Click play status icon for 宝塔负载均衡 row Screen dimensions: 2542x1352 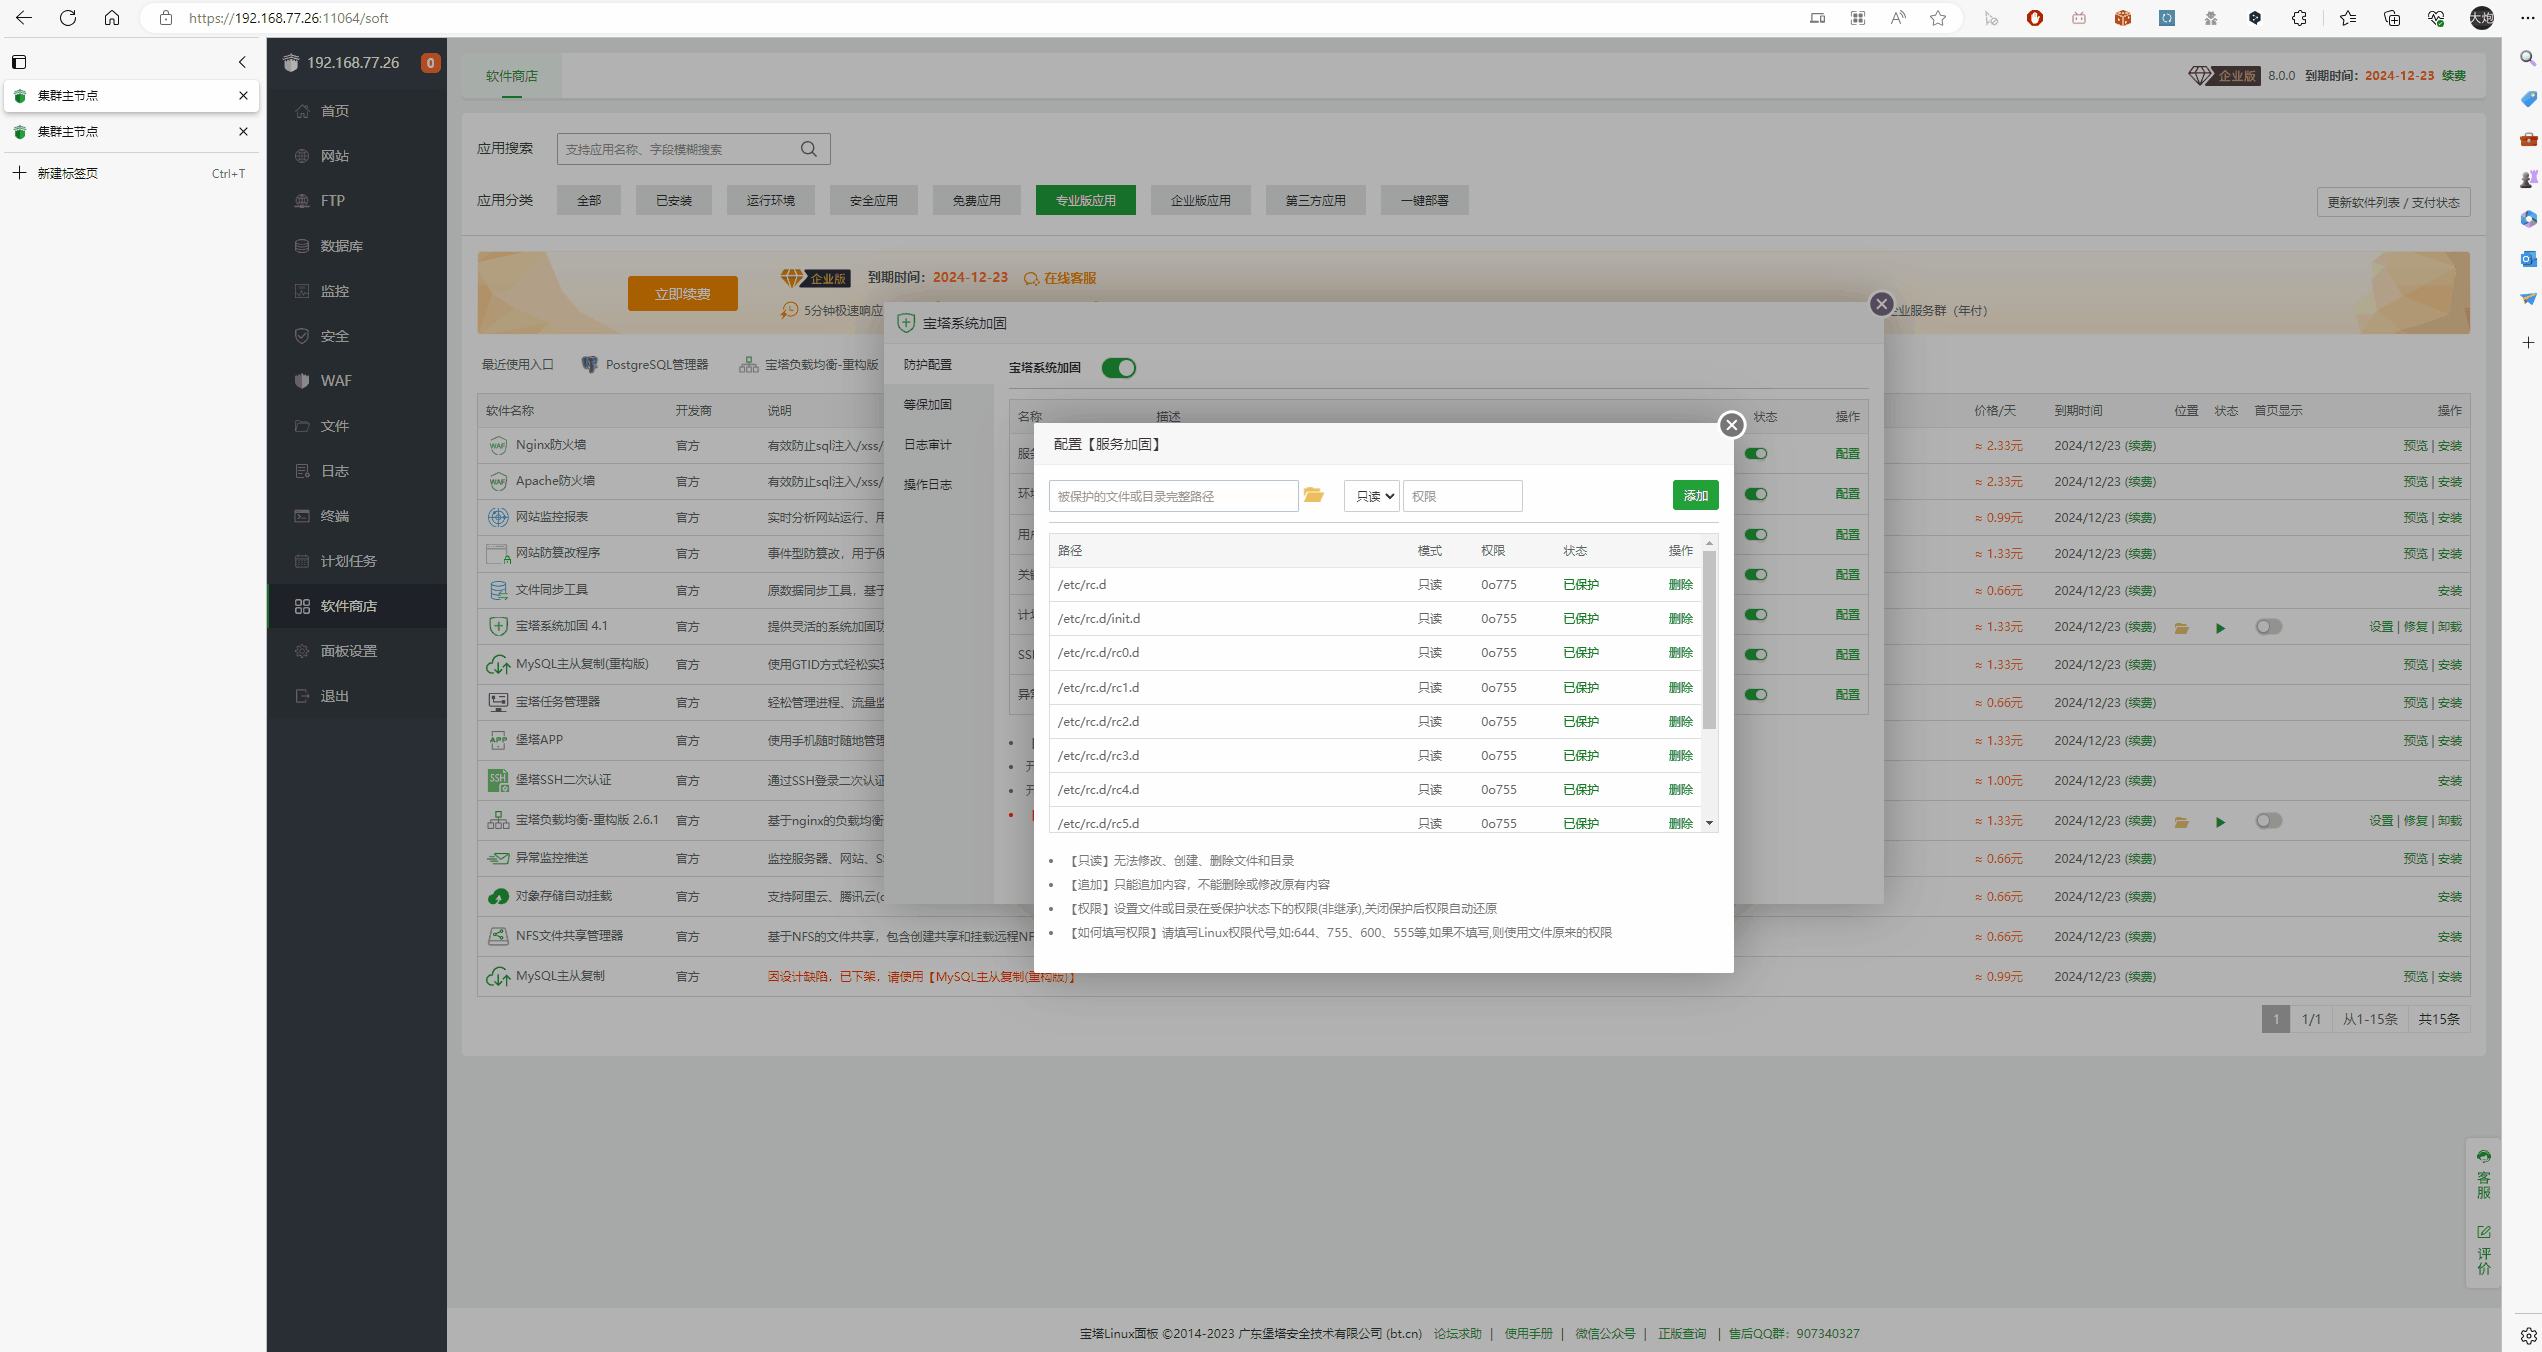pos(2220,822)
